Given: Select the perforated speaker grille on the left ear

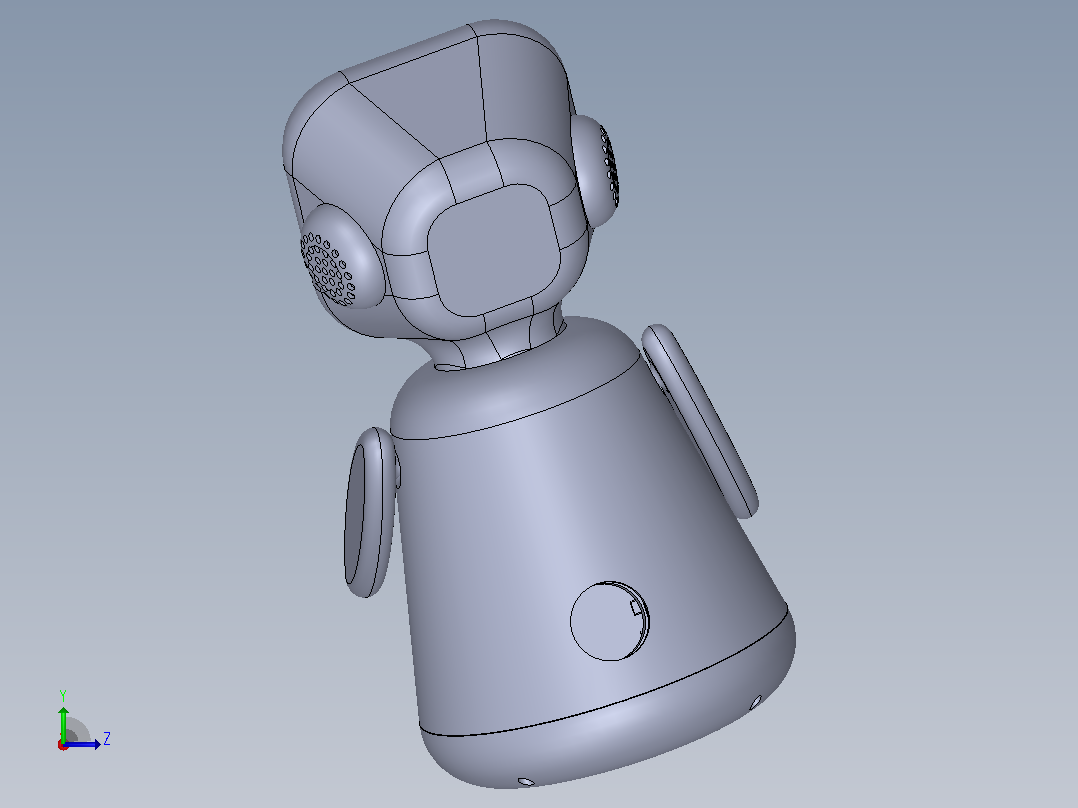Looking at the screenshot, I should (327, 269).
